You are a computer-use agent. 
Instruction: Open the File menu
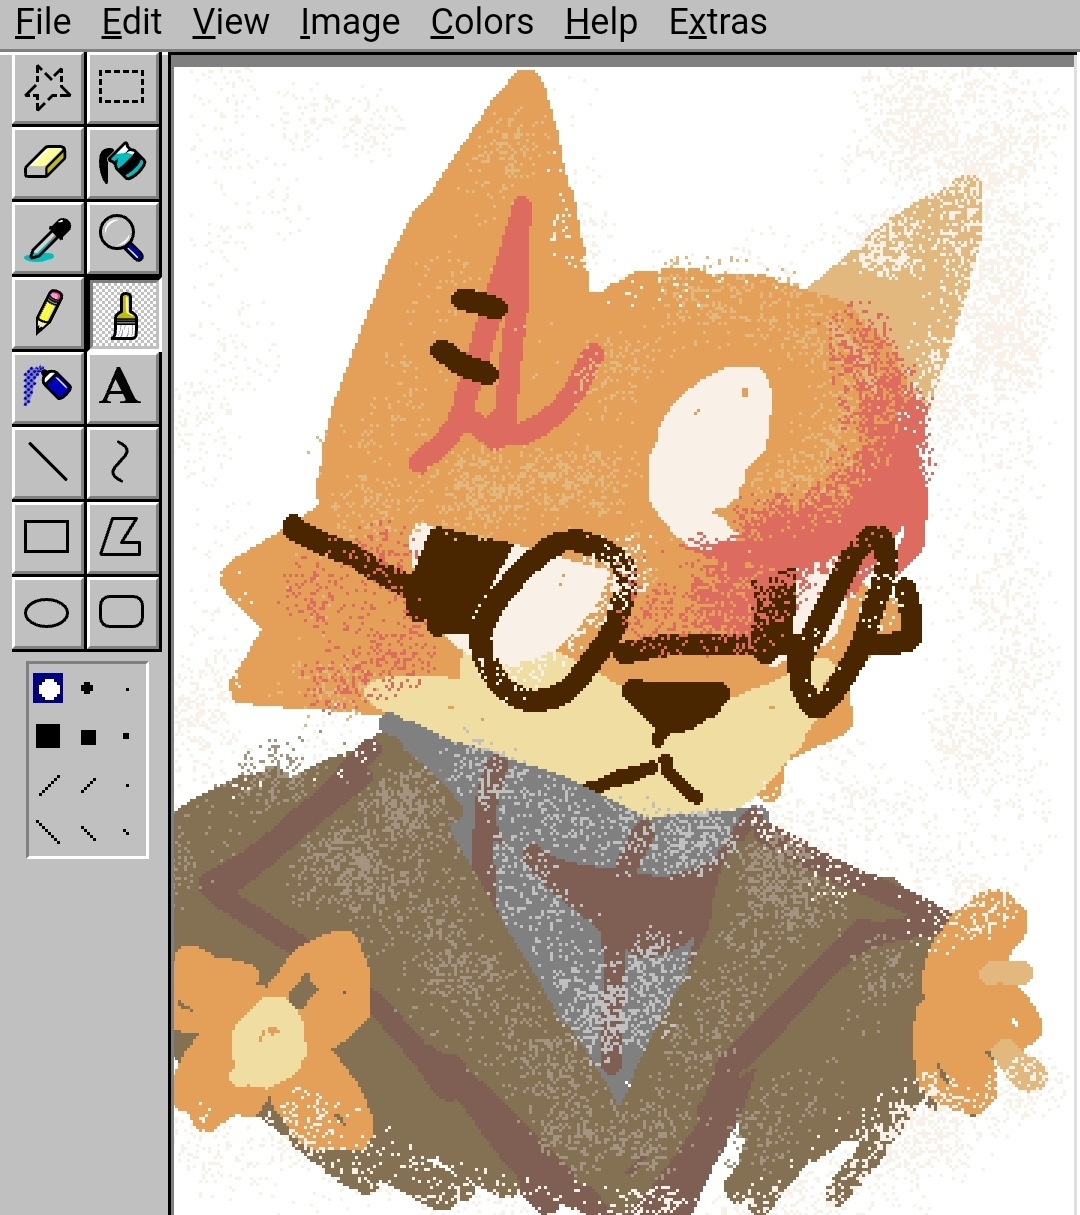click(x=43, y=22)
